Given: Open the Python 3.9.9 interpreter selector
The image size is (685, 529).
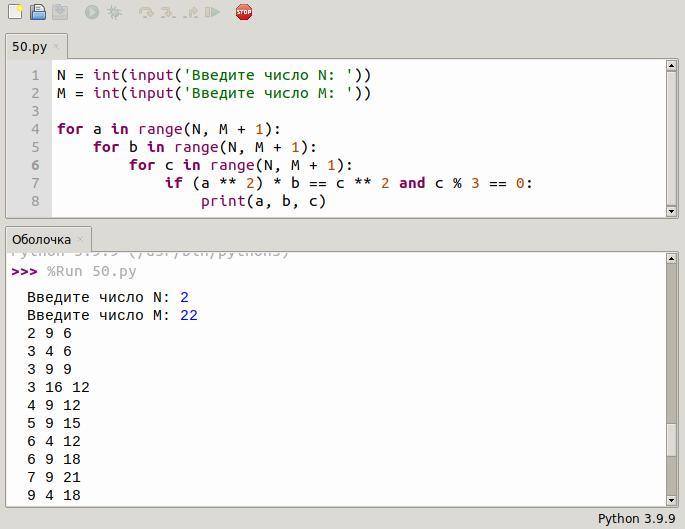Looking at the screenshot, I should [x=637, y=518].
